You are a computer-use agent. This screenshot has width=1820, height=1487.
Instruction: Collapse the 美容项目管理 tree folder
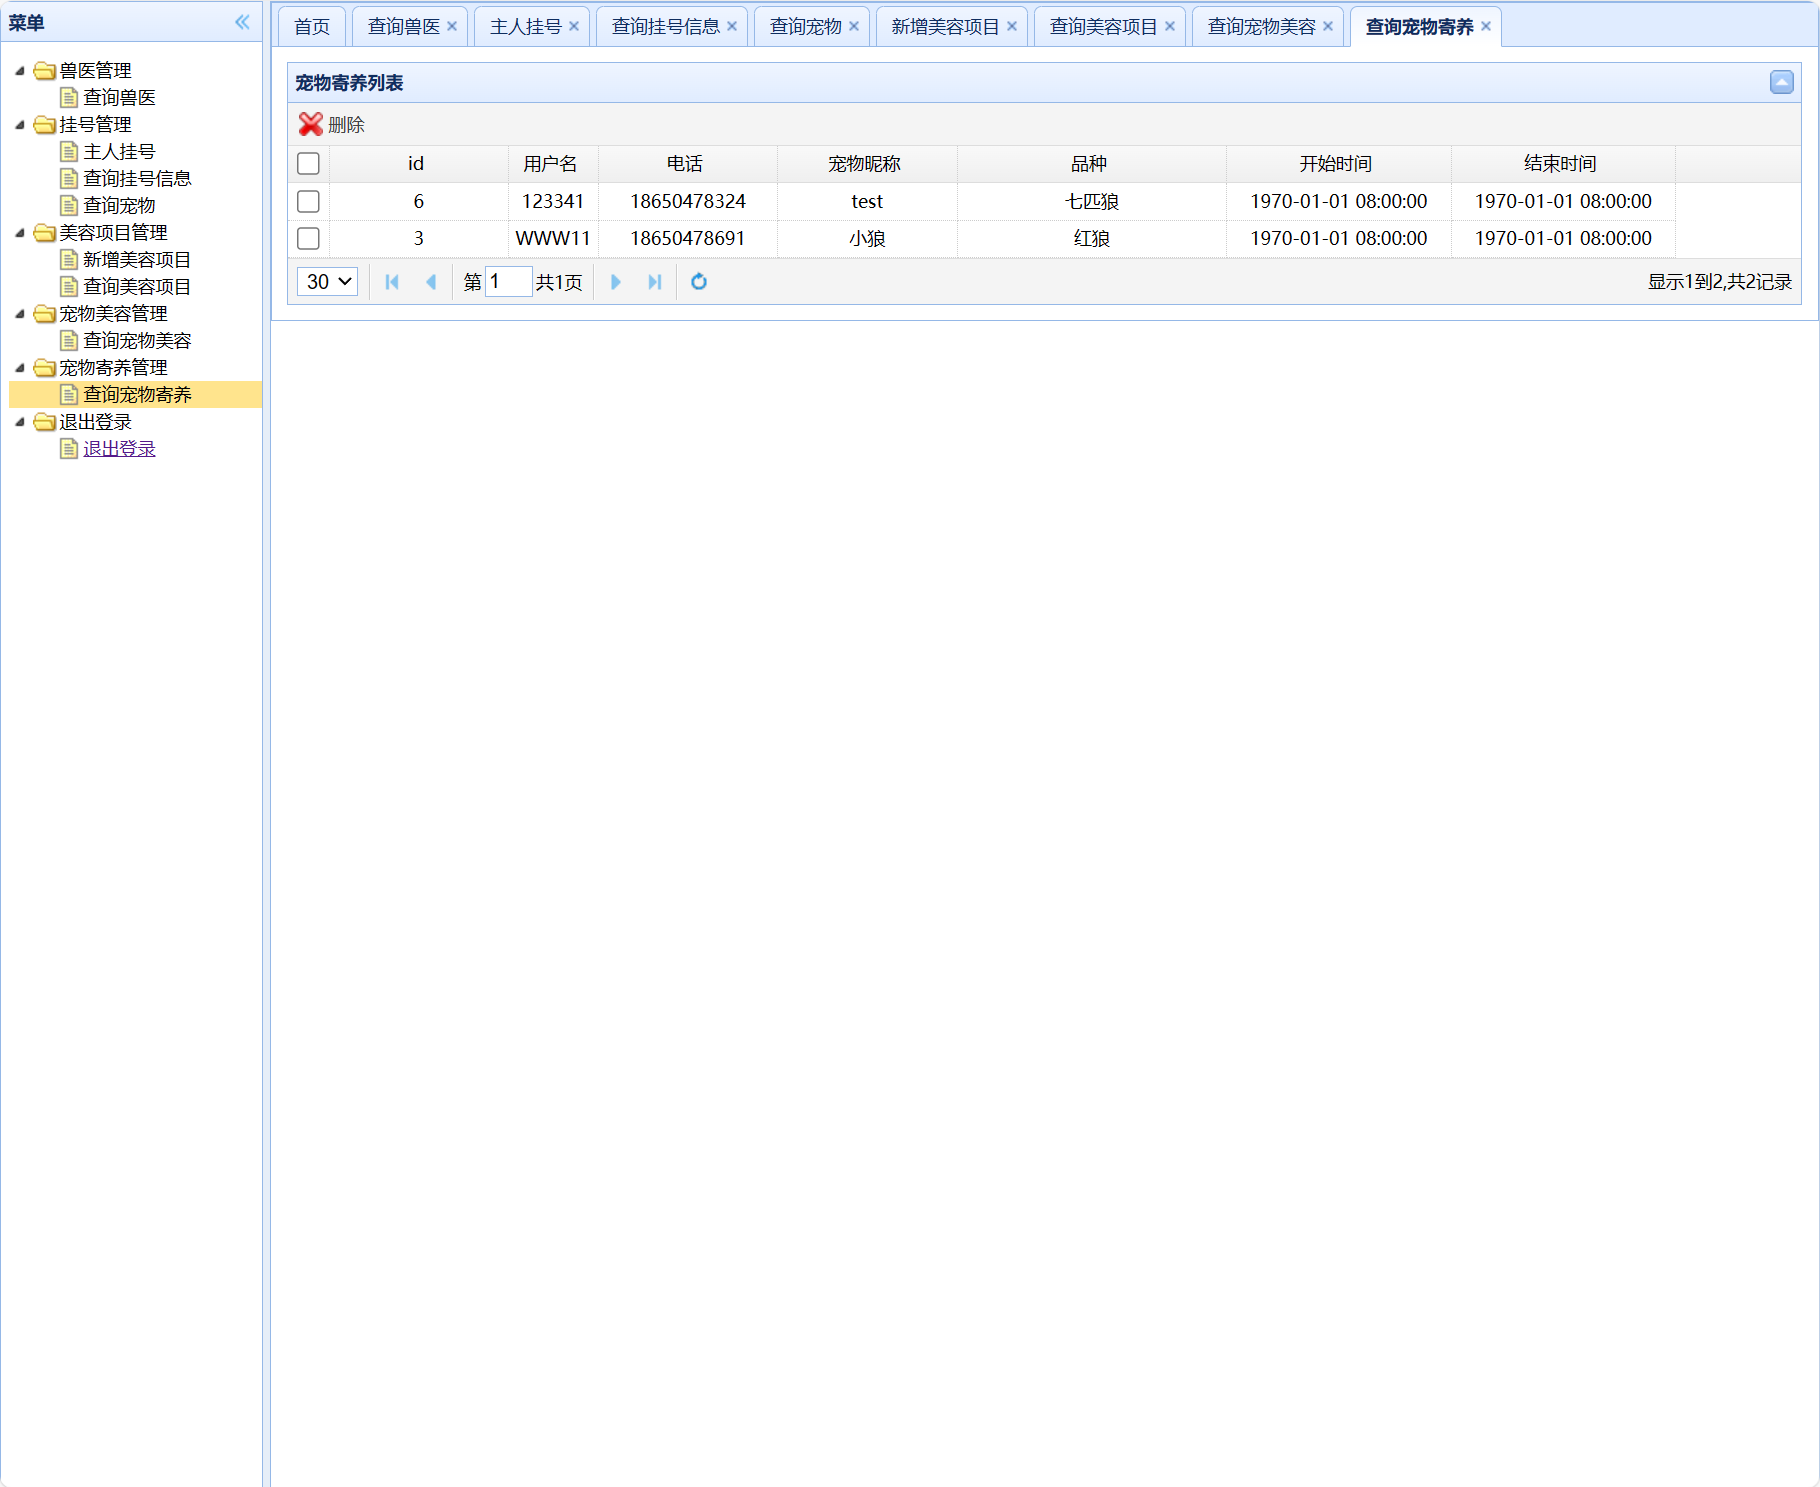tap(20, 232)
